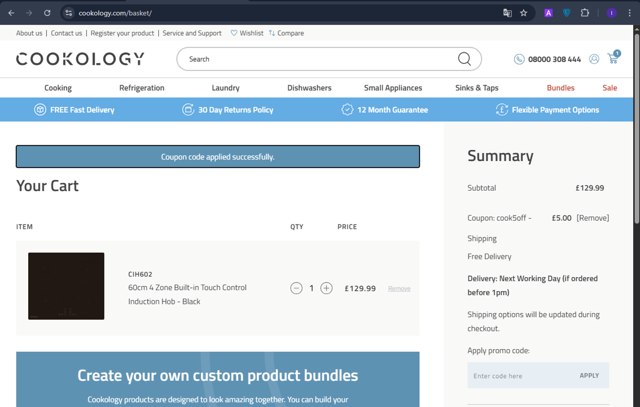640x407 pixels.
Task: Open the purple A browser extension
Action: pyautogui.click(x=548, y=13)
